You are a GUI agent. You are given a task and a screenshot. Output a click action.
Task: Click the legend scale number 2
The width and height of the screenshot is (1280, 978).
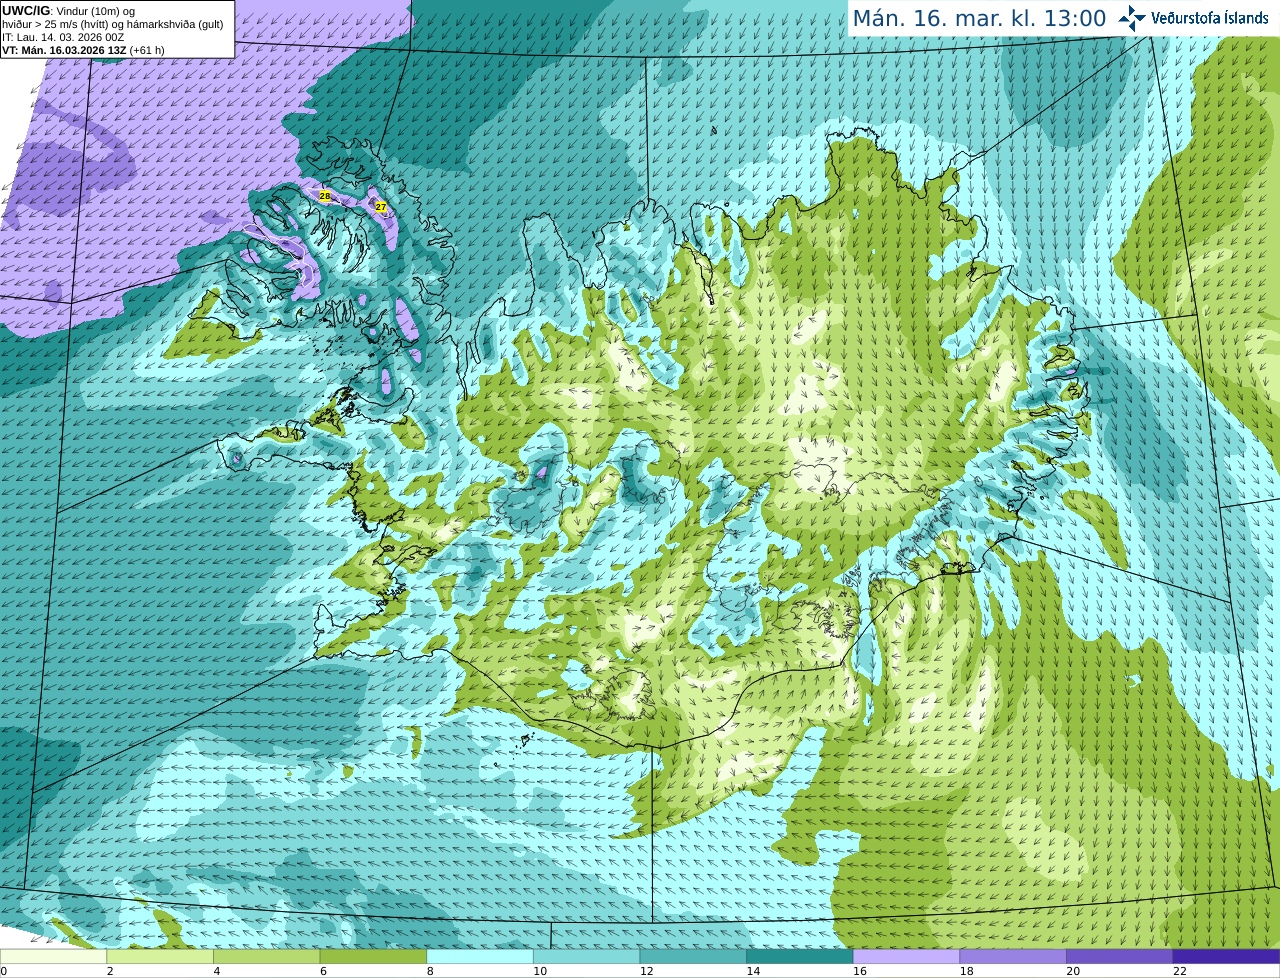coord(110,971)
